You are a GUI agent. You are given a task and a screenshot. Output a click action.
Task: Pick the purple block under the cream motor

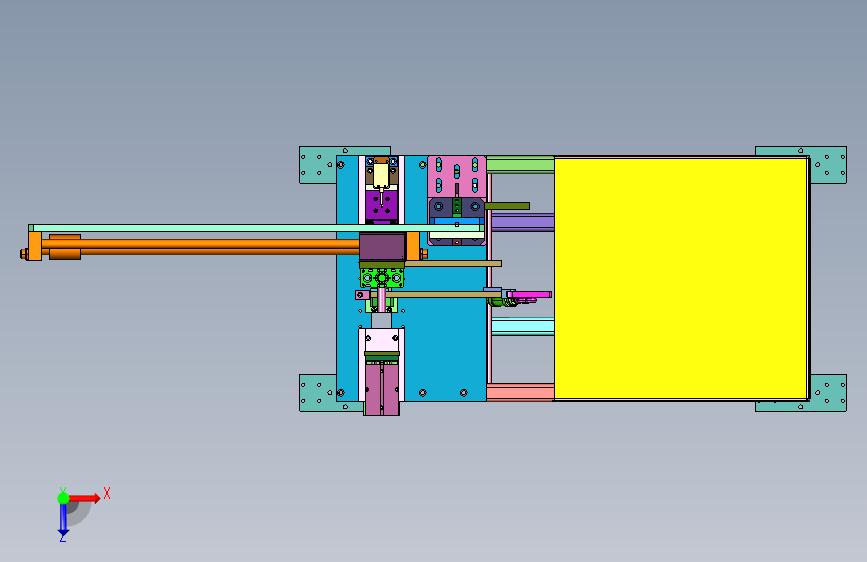[382, 206]
